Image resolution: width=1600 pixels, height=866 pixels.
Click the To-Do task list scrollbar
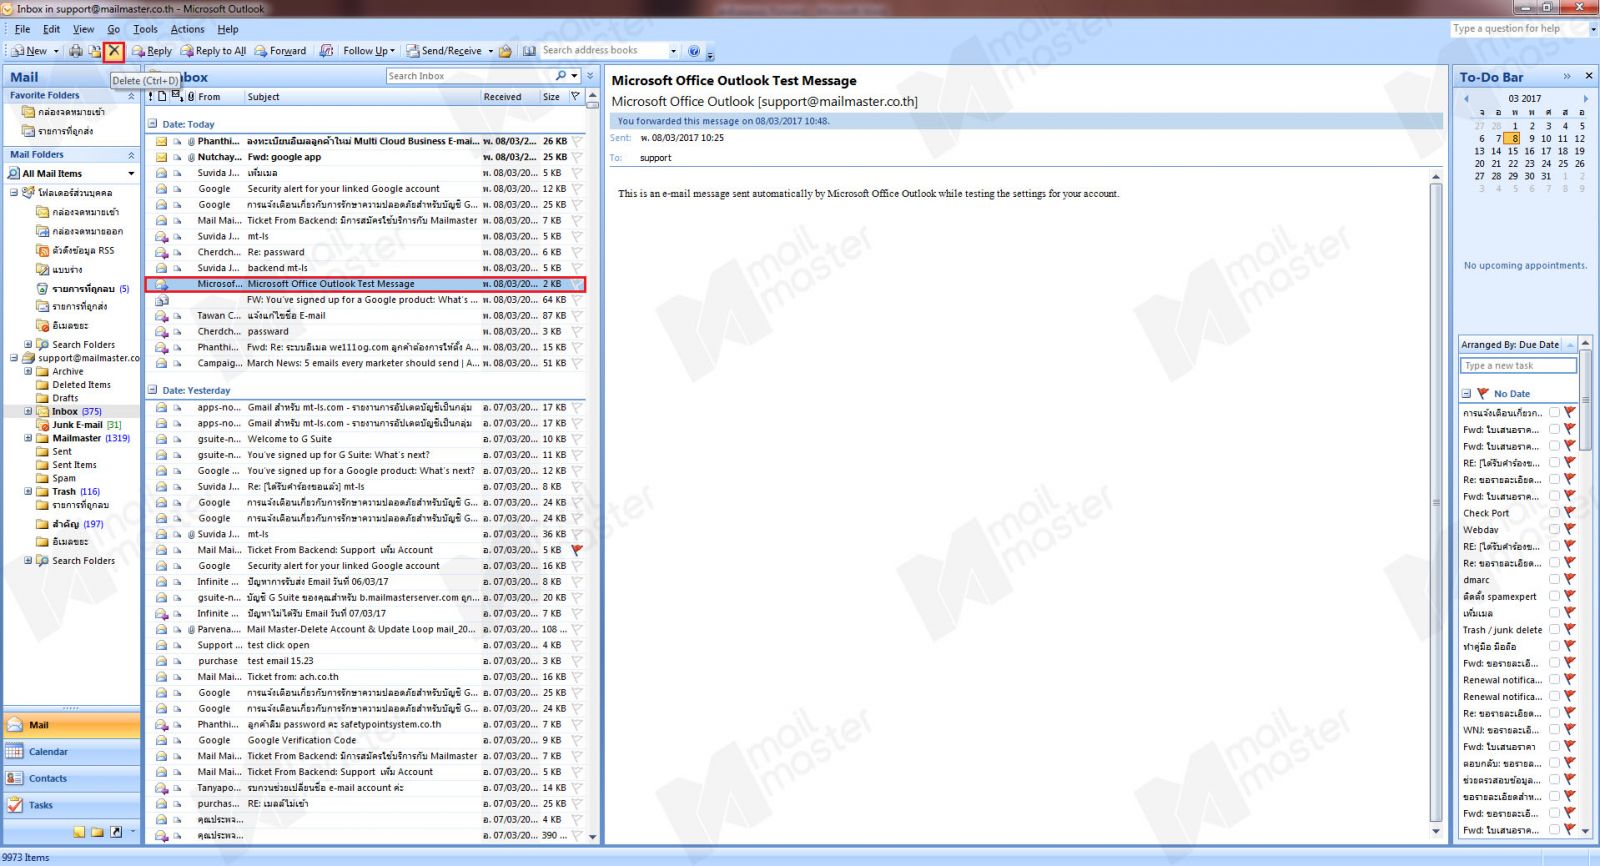[1585, 586]
